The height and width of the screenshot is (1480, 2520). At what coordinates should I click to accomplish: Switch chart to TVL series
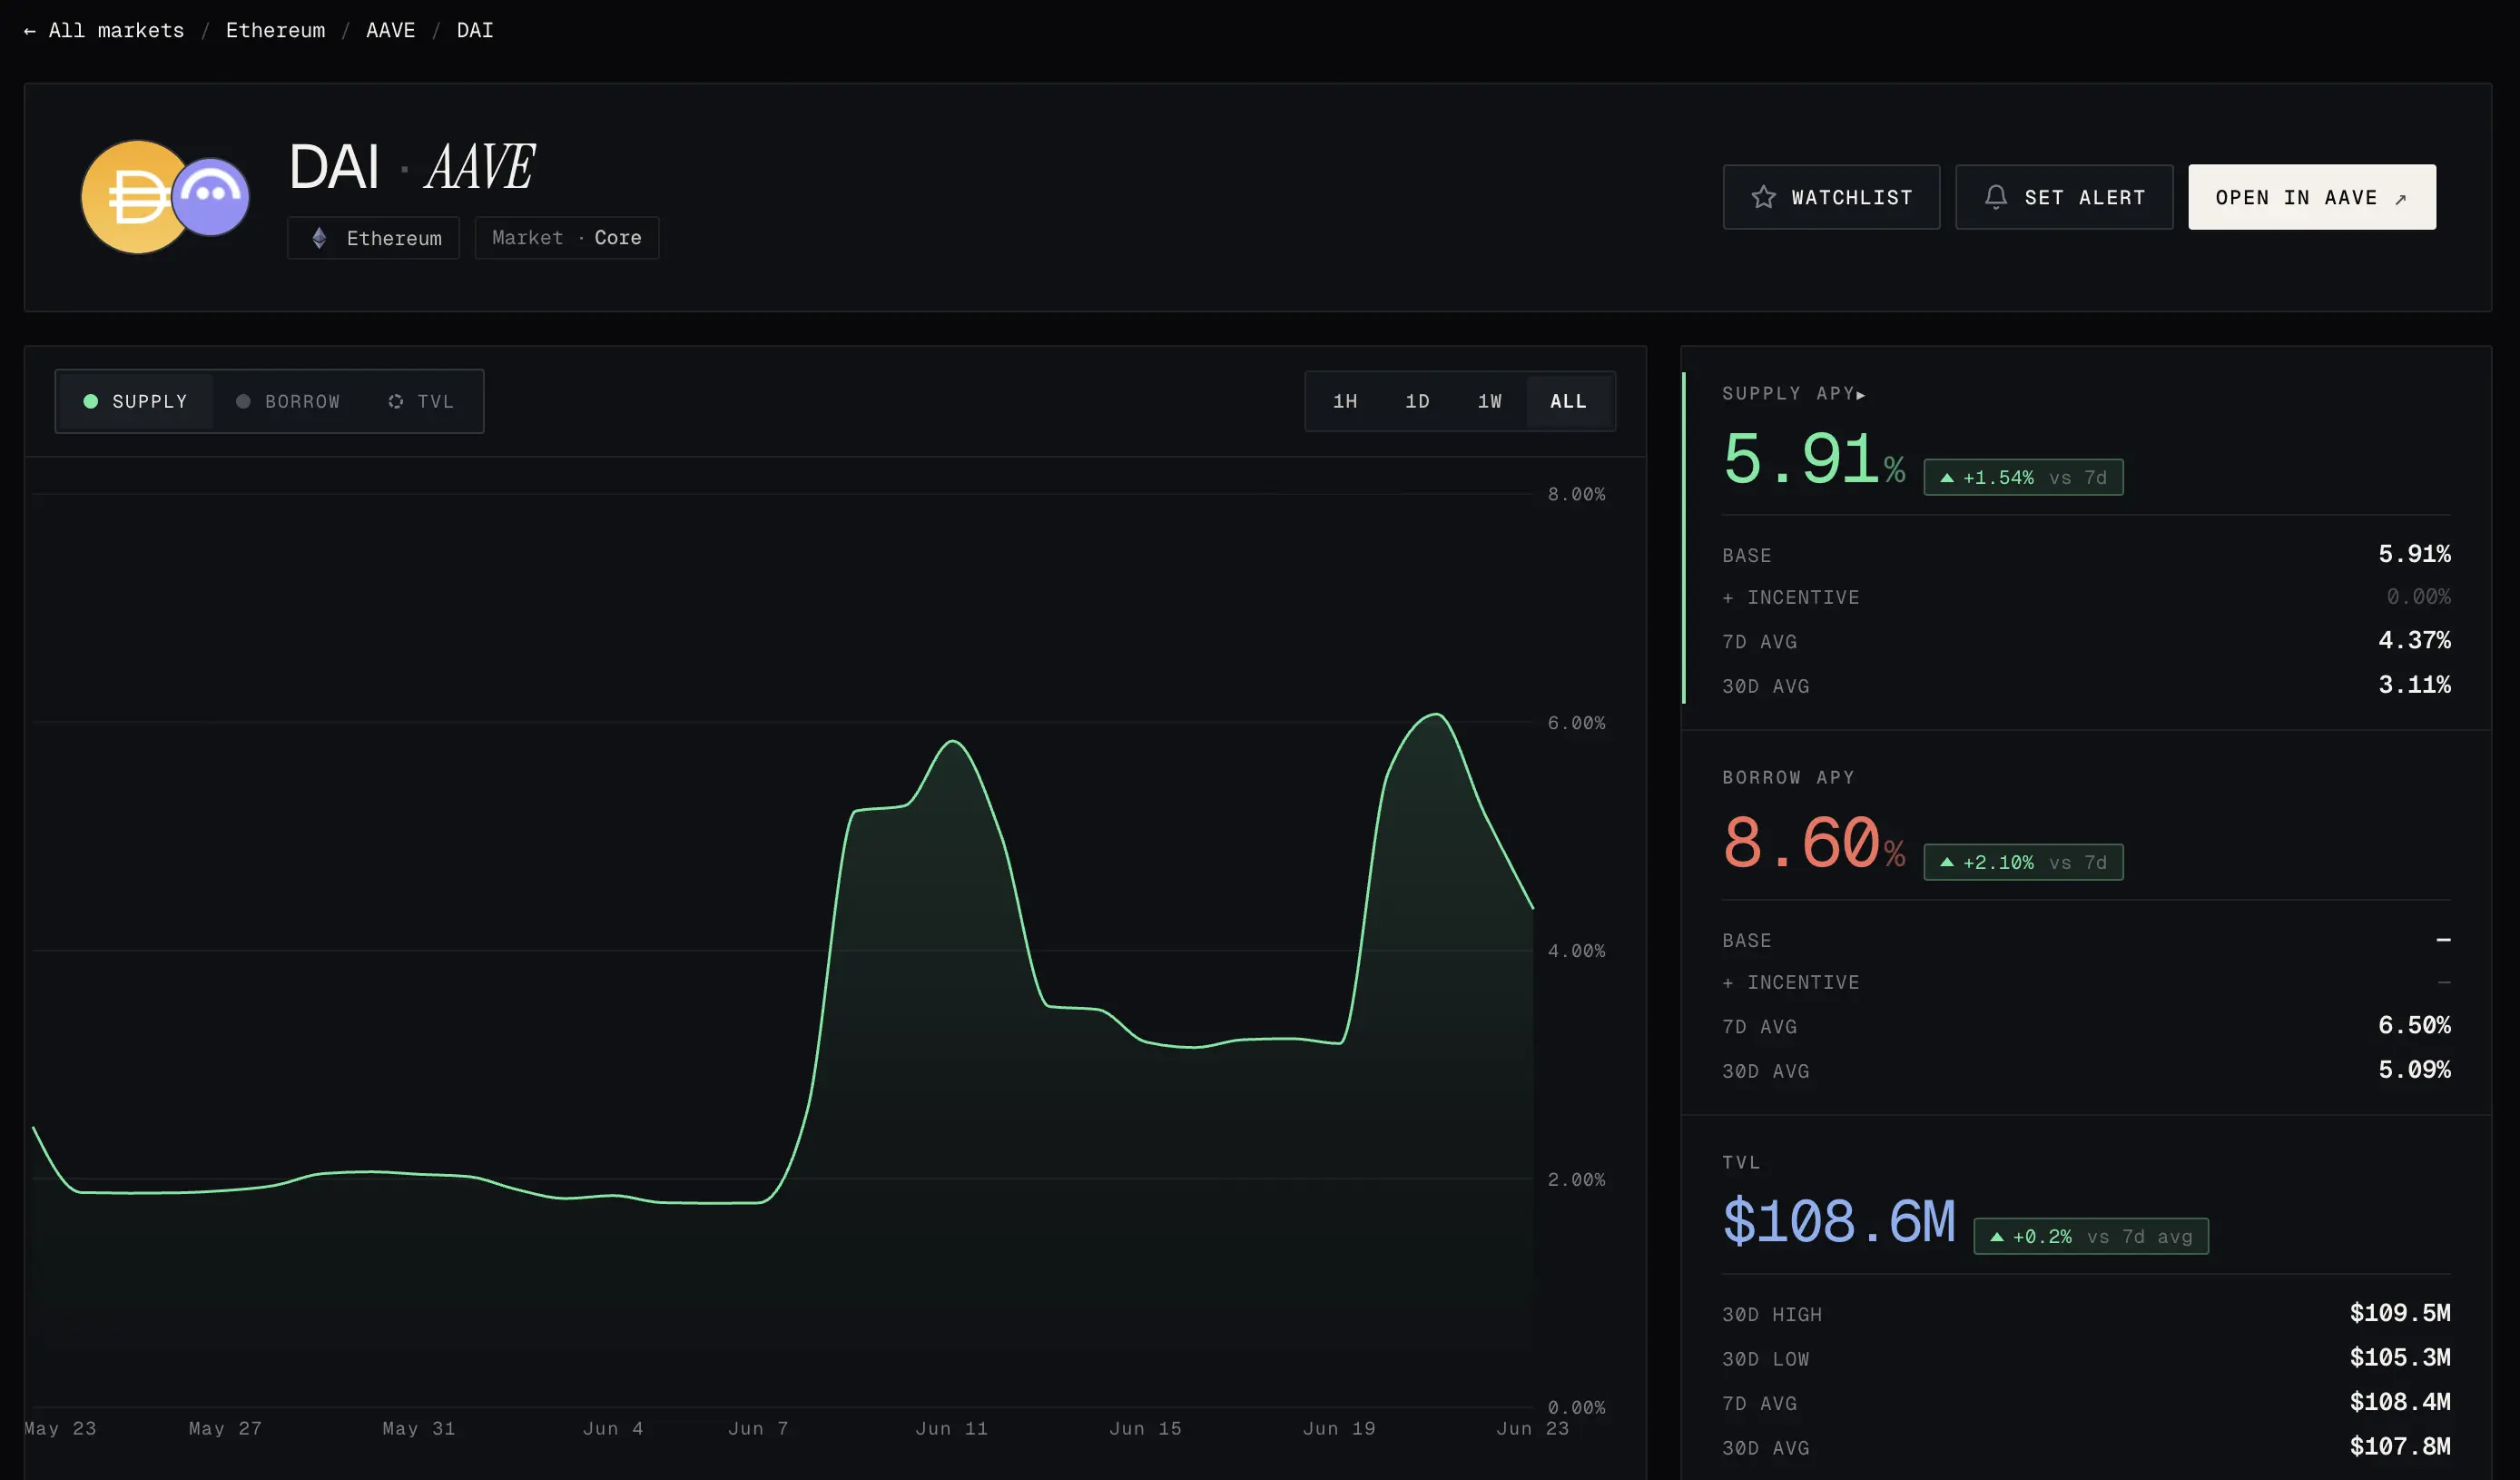[421, 401]
